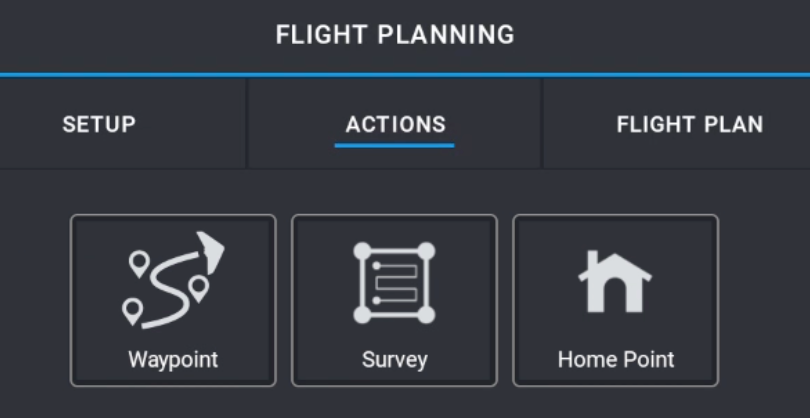Viewport: 810px width, 418px height.
Task: Add a Waypoint action via its label
Action: click(173, 360)
